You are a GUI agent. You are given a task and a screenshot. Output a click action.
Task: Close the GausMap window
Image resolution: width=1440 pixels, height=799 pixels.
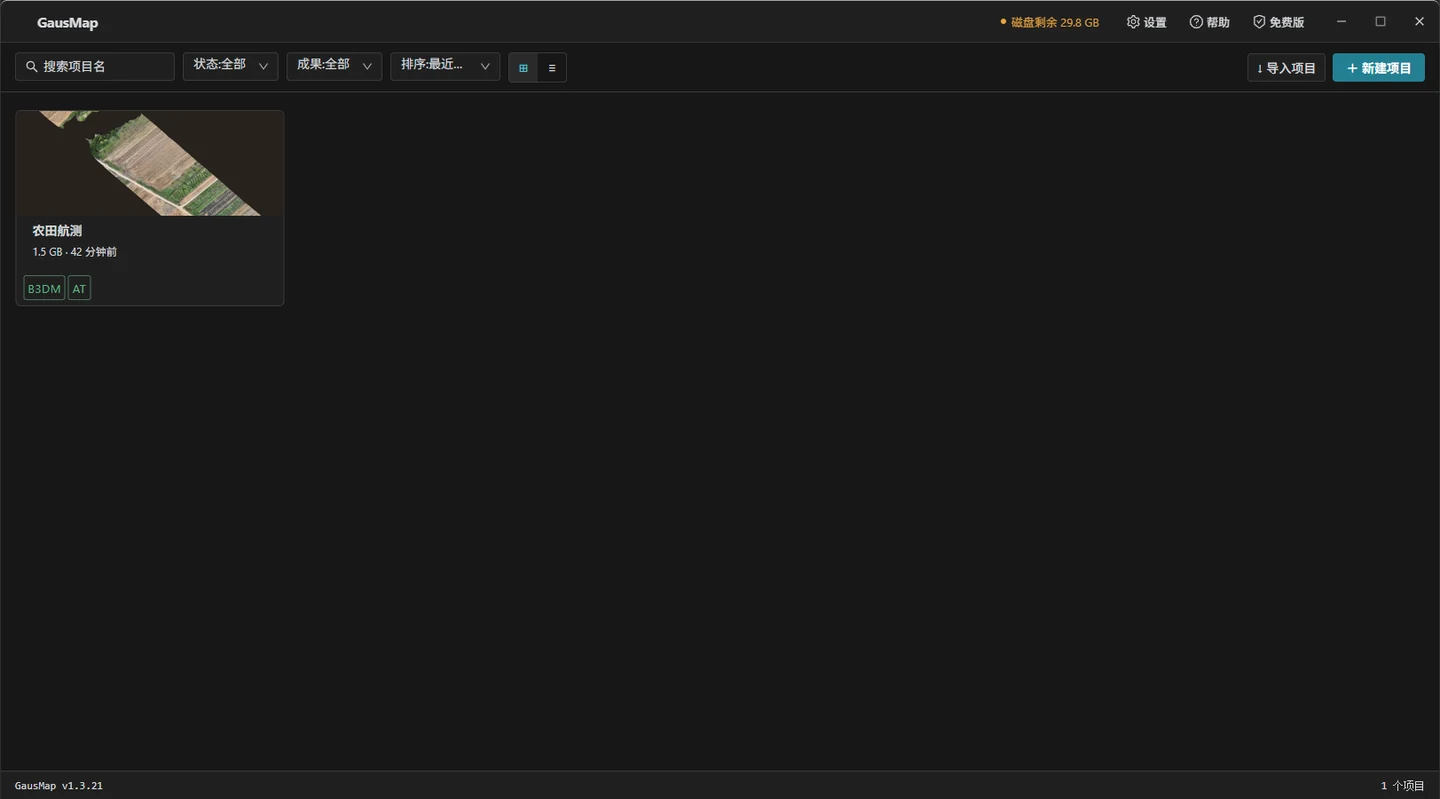[x=1419, y=21]
